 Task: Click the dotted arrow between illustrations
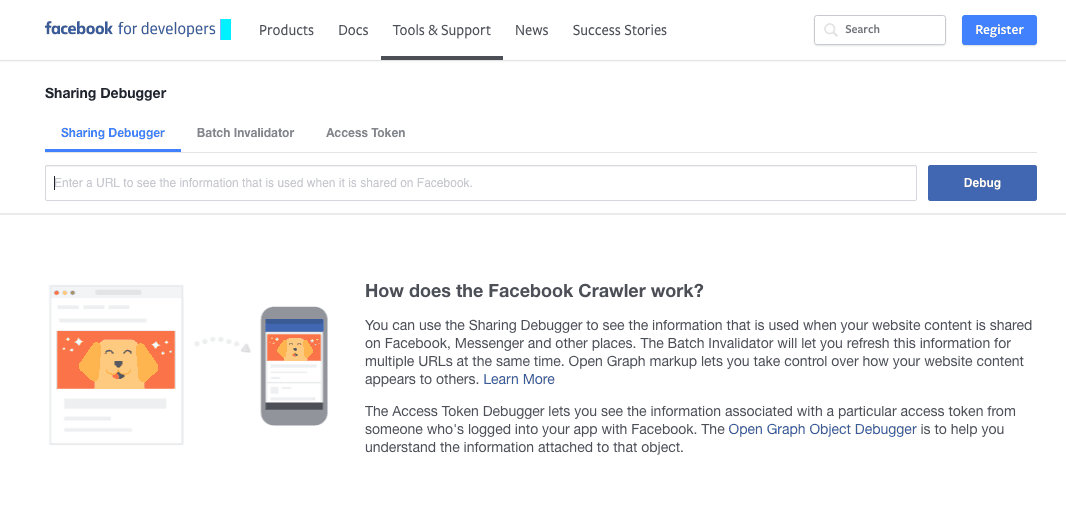point(222,343)
